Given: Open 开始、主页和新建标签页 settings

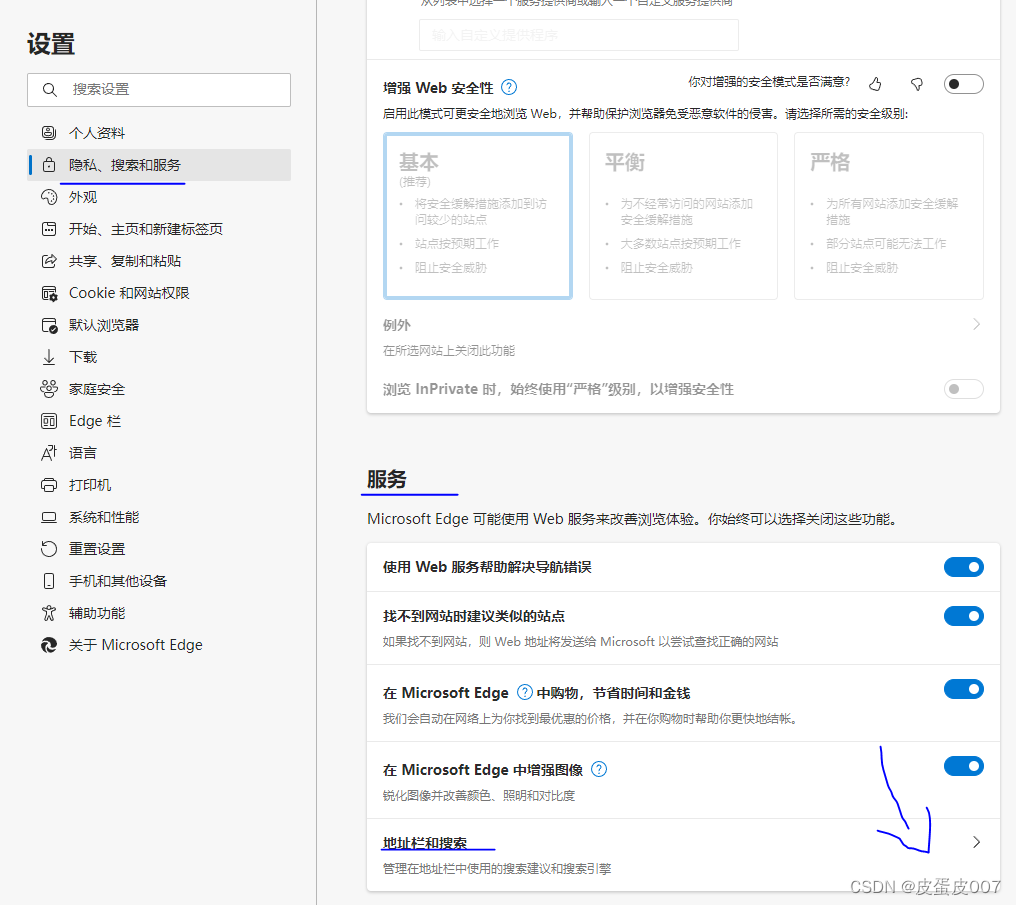Looking at the screenshot, I should tap(159, 229).
